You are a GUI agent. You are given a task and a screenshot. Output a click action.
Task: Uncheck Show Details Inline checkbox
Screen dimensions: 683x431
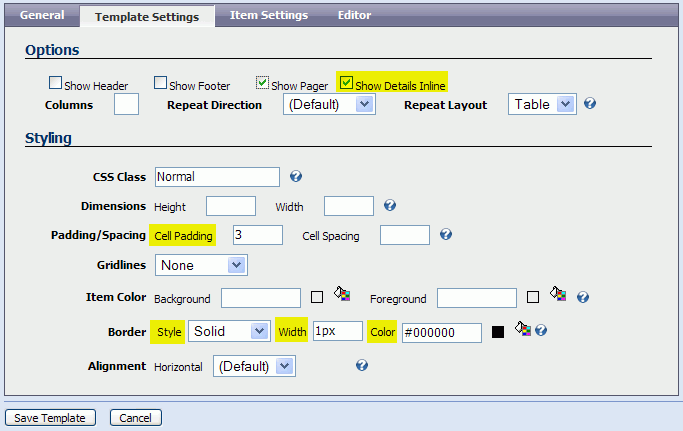346,82
